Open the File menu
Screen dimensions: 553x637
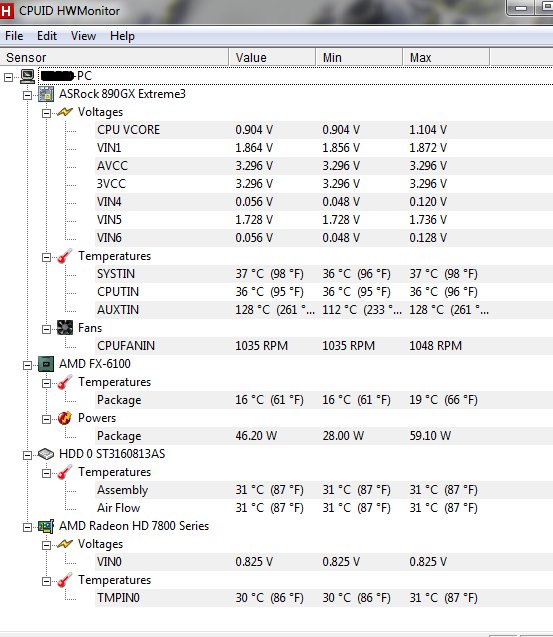[x=14, y=36]
